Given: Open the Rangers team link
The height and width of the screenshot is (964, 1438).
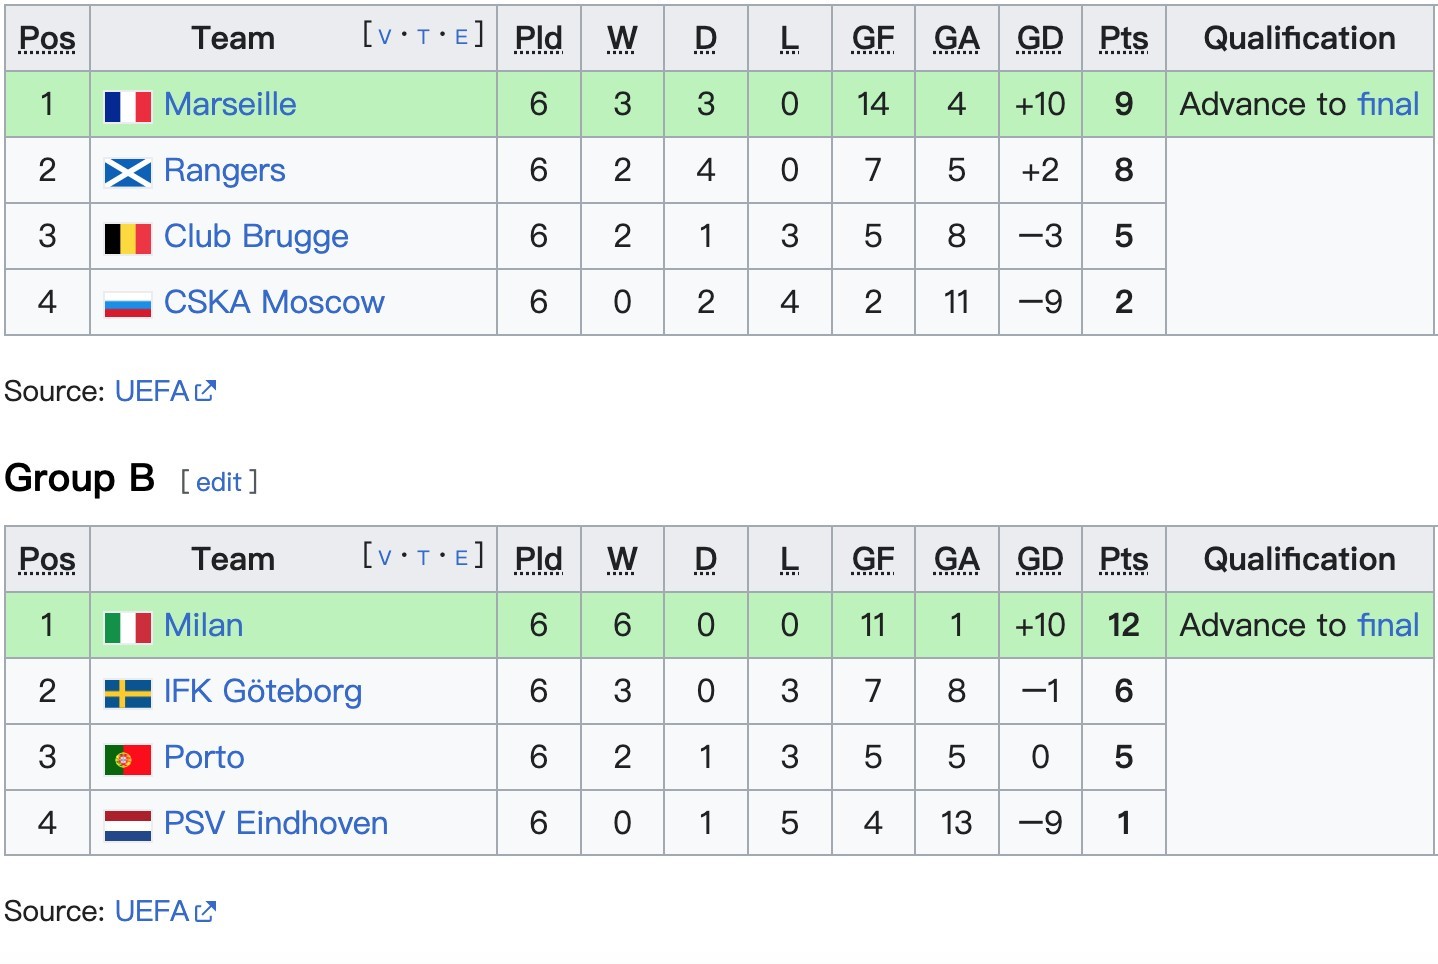Looking at the screenshot, I should click(x=224, y=170).
